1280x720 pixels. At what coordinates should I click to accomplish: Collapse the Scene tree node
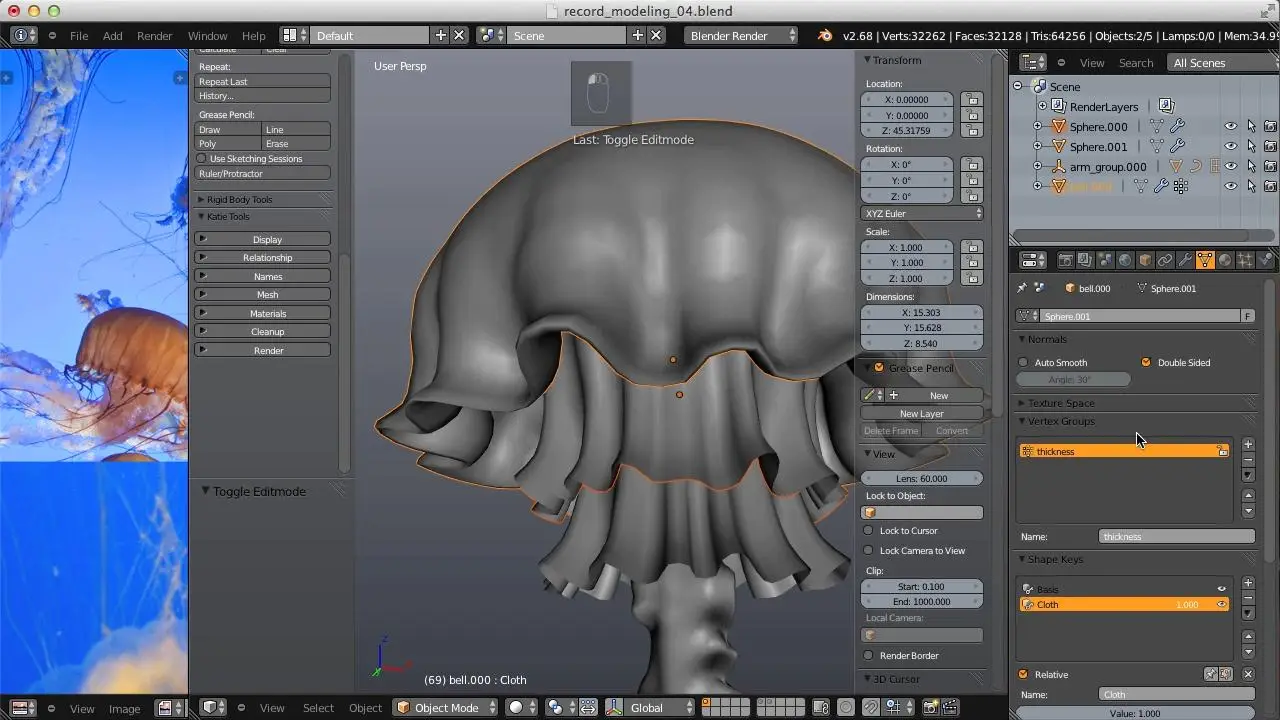pos(1018,87)
